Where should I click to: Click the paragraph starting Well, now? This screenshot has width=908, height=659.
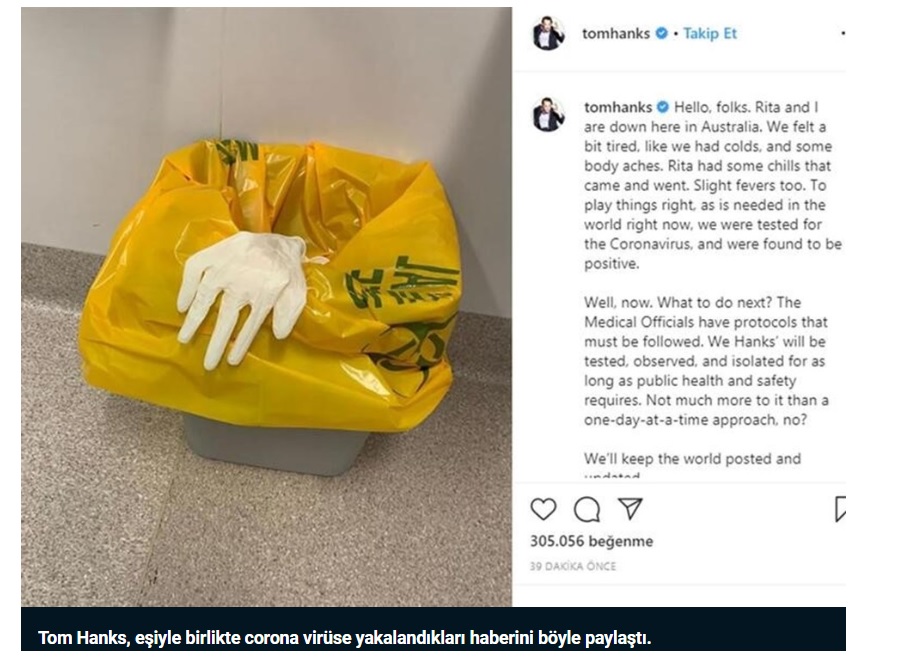(706, 361)
